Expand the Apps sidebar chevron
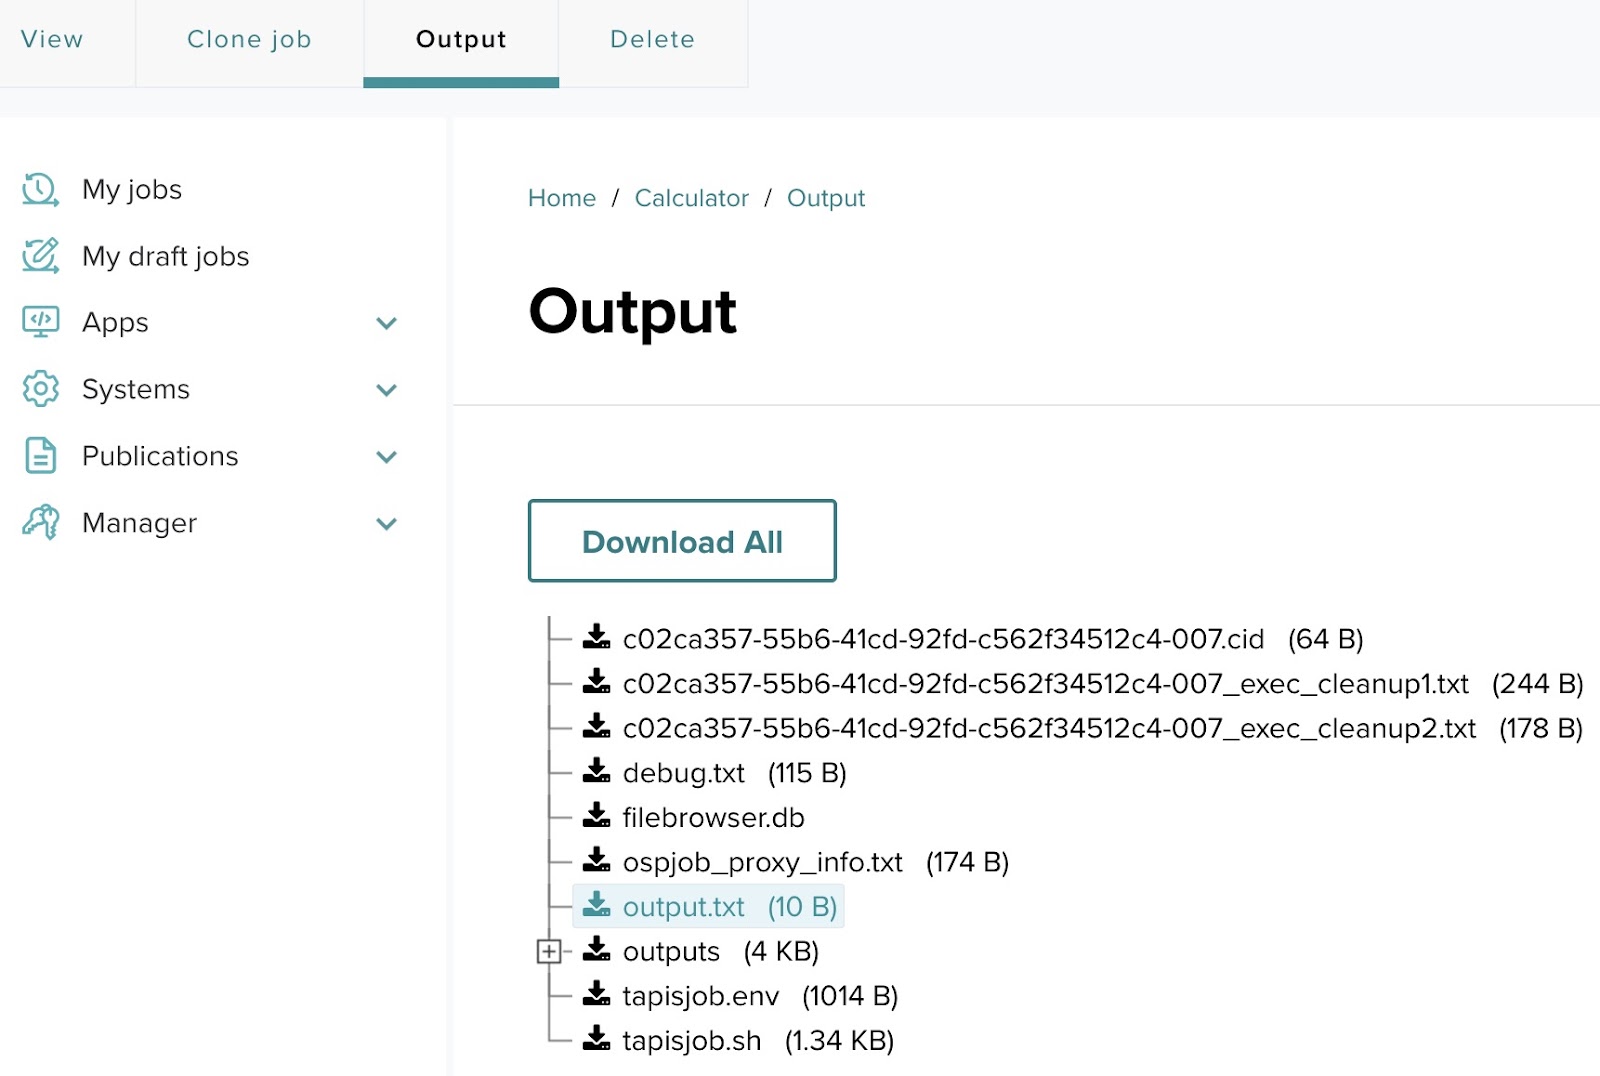This screenshot has width=1600, height=1076. [x=386, y=323]
